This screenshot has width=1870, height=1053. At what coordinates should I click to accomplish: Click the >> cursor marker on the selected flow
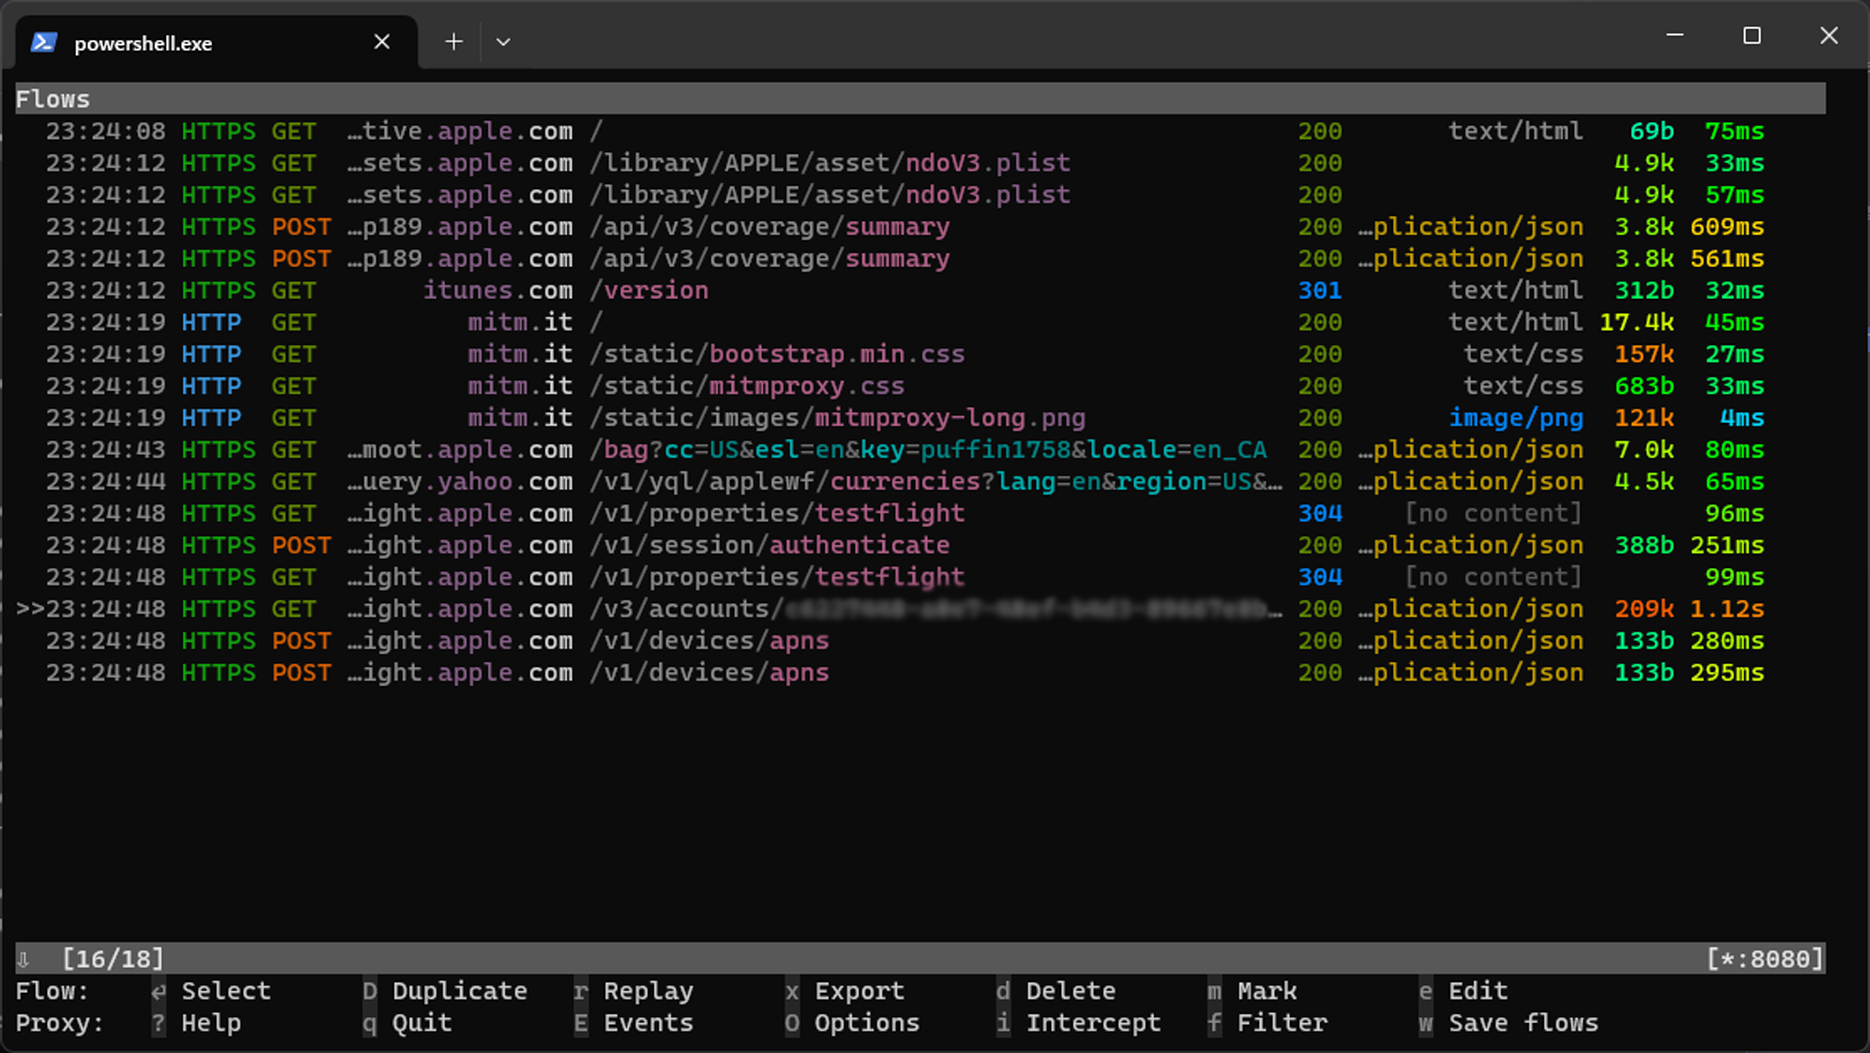click(x=30, y=609)
